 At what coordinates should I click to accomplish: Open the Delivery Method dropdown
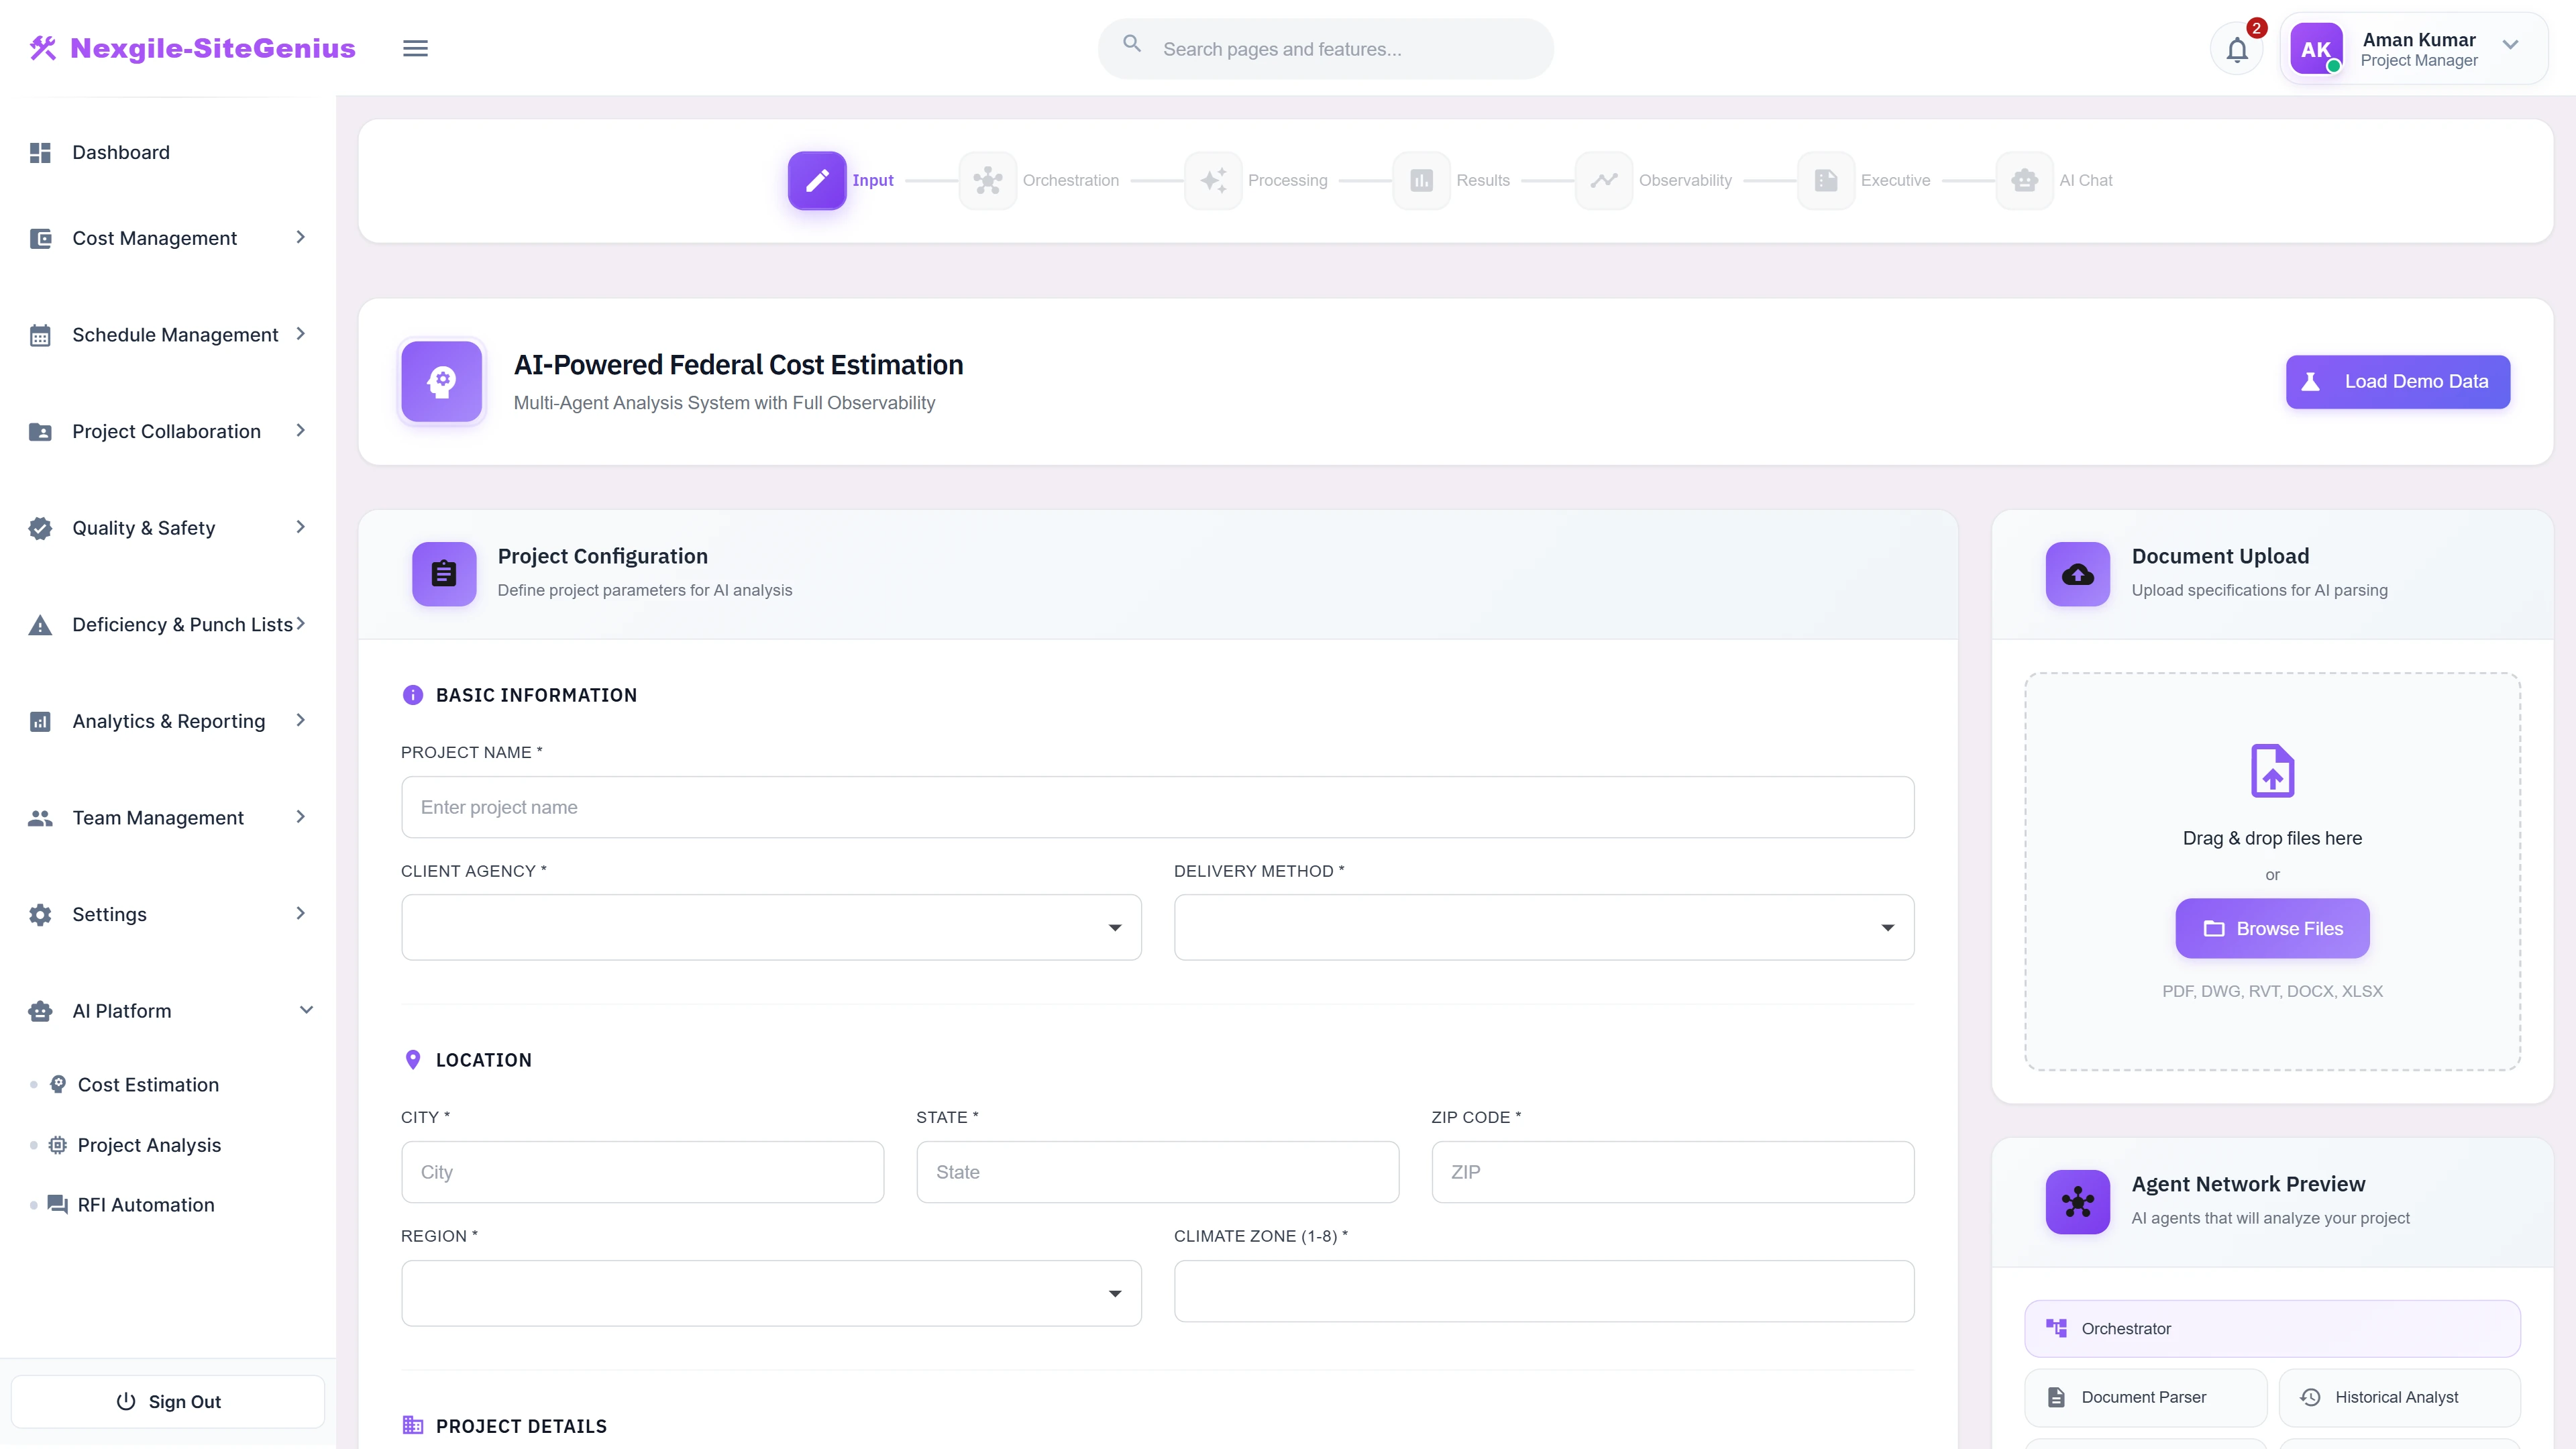pos(1543,927)
